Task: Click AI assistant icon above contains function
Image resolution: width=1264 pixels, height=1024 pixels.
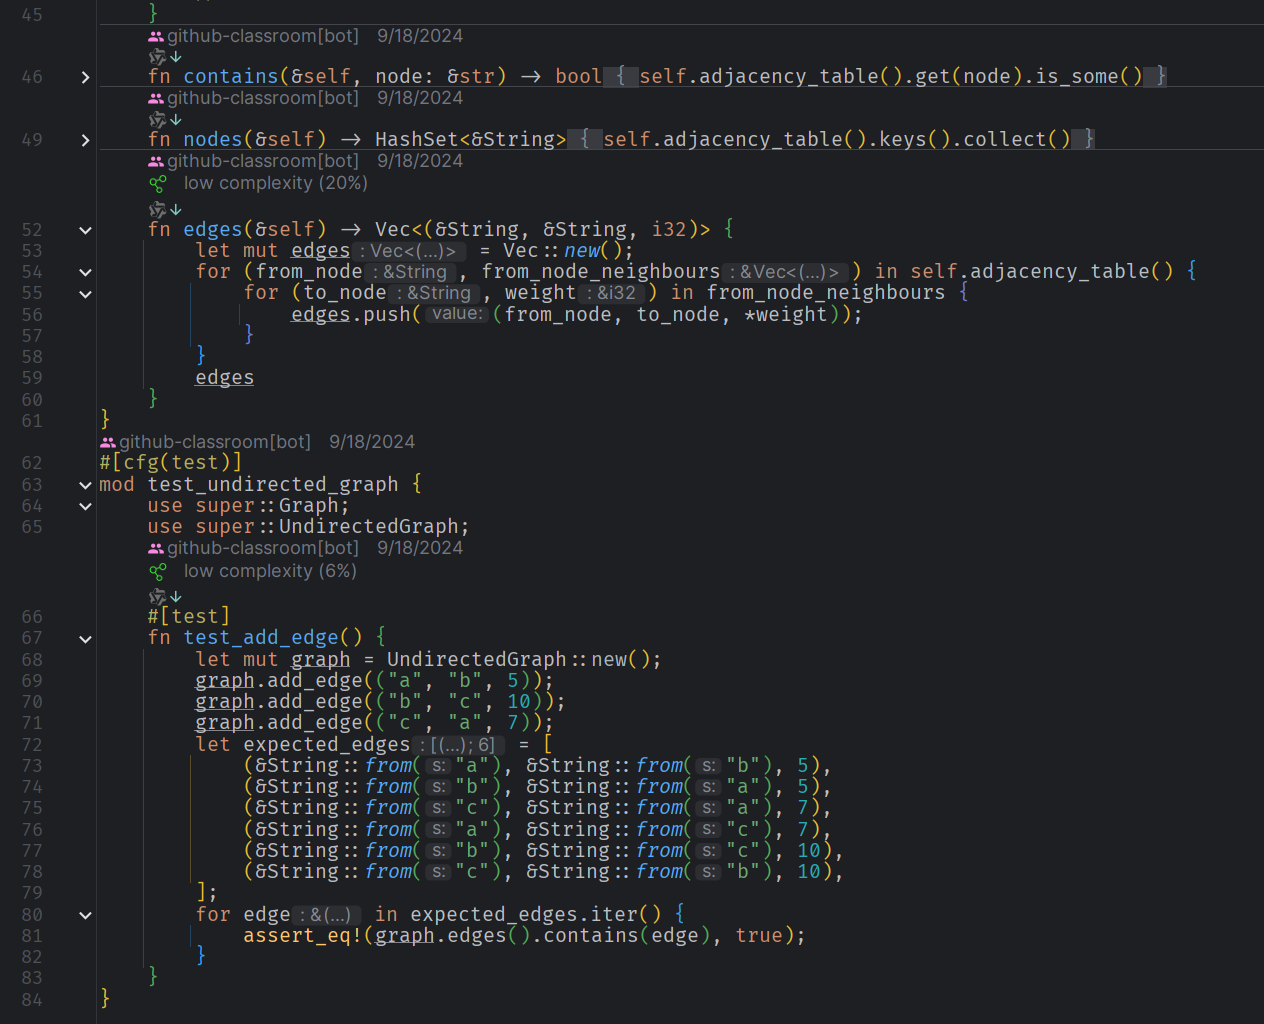Action: (157, 57)
